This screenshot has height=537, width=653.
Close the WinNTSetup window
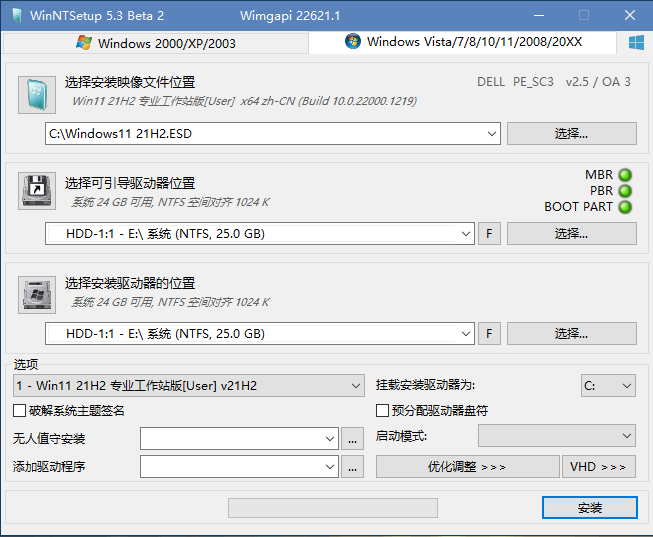point(630,15)
